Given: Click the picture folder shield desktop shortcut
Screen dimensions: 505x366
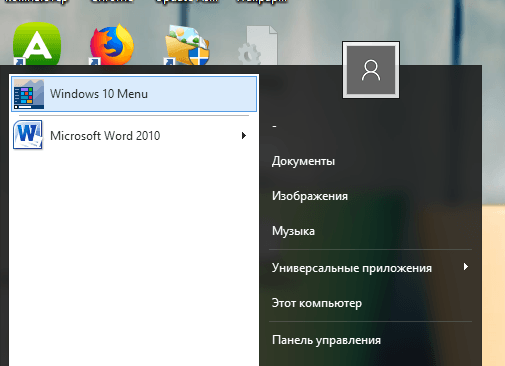Looking at the screenshot, I should 187,45.
